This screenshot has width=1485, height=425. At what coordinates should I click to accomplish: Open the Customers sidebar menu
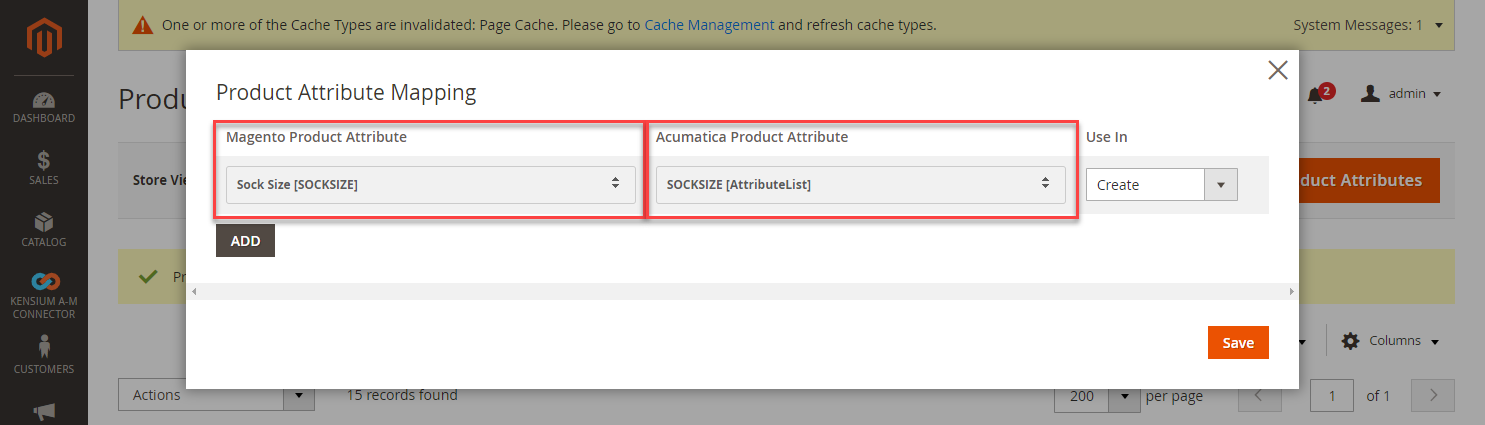pyautogui.click(x=43, y=356)
